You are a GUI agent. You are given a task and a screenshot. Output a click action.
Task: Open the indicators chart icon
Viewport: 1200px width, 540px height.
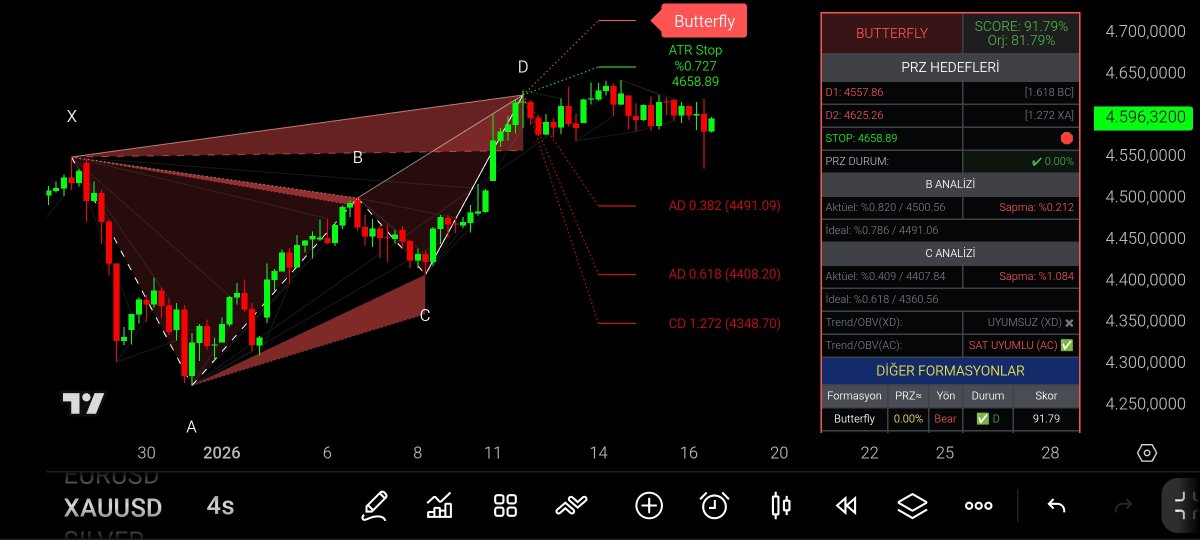point(439,506)
